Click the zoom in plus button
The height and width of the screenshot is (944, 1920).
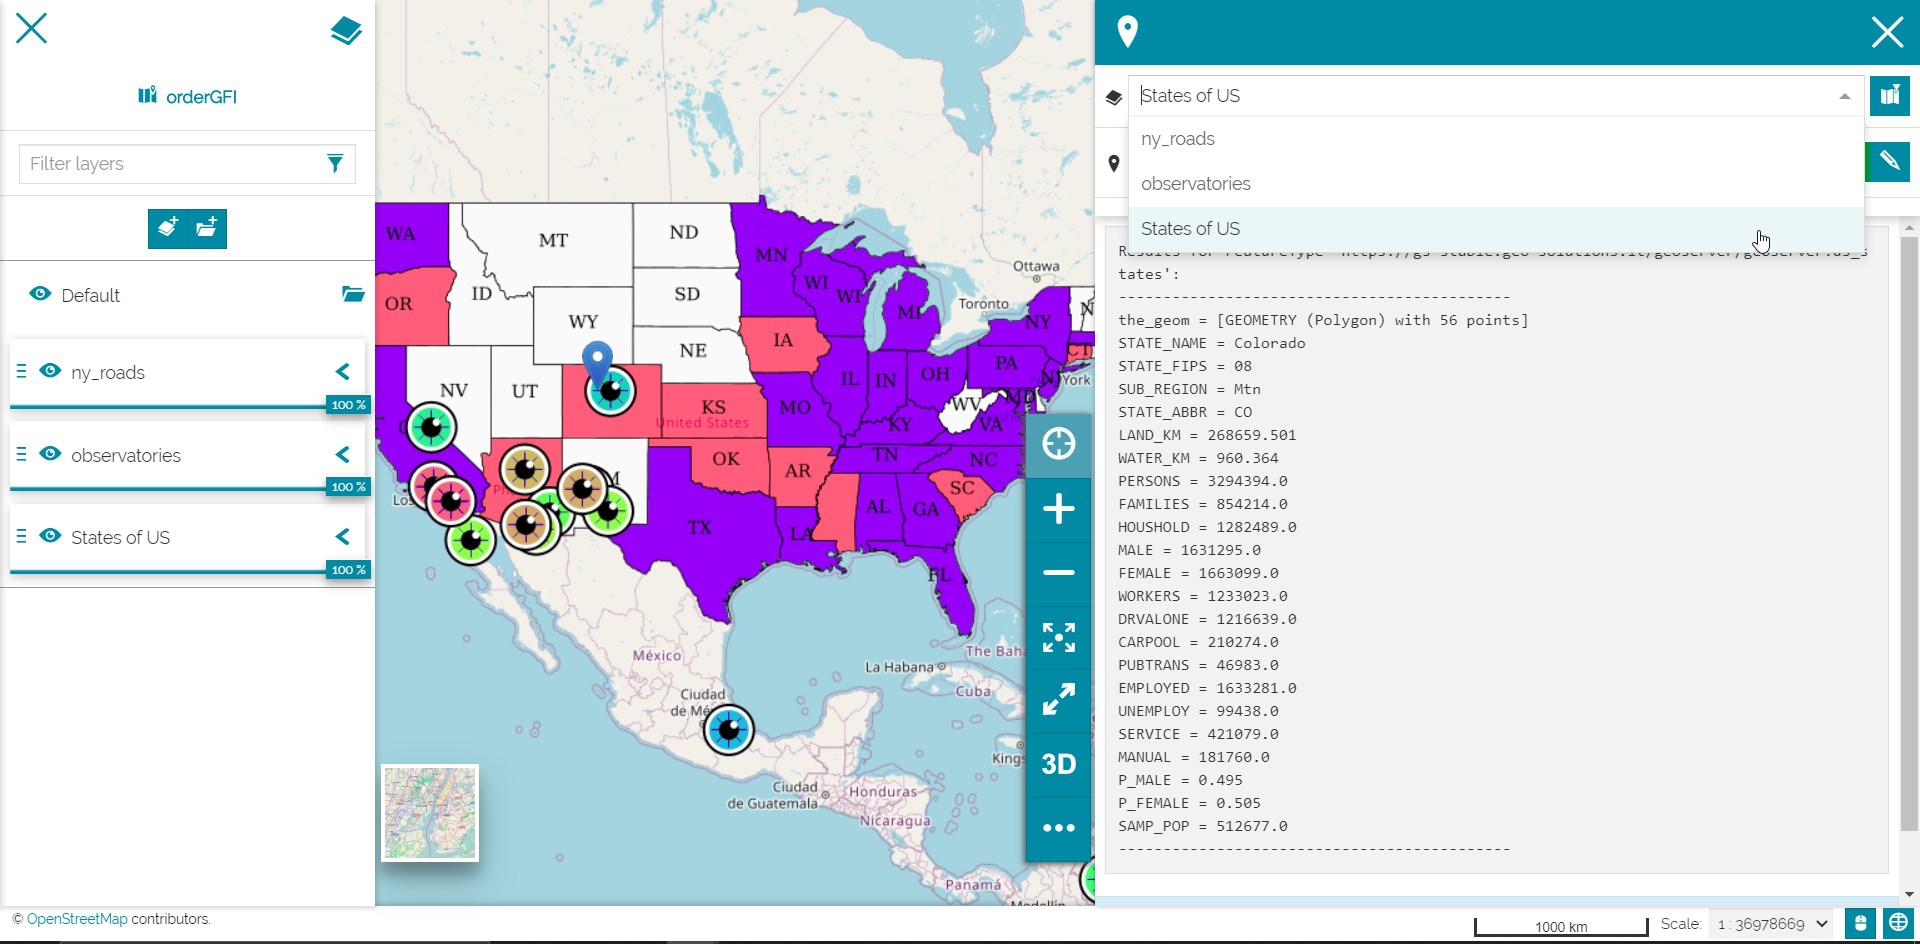point(1058,509)
